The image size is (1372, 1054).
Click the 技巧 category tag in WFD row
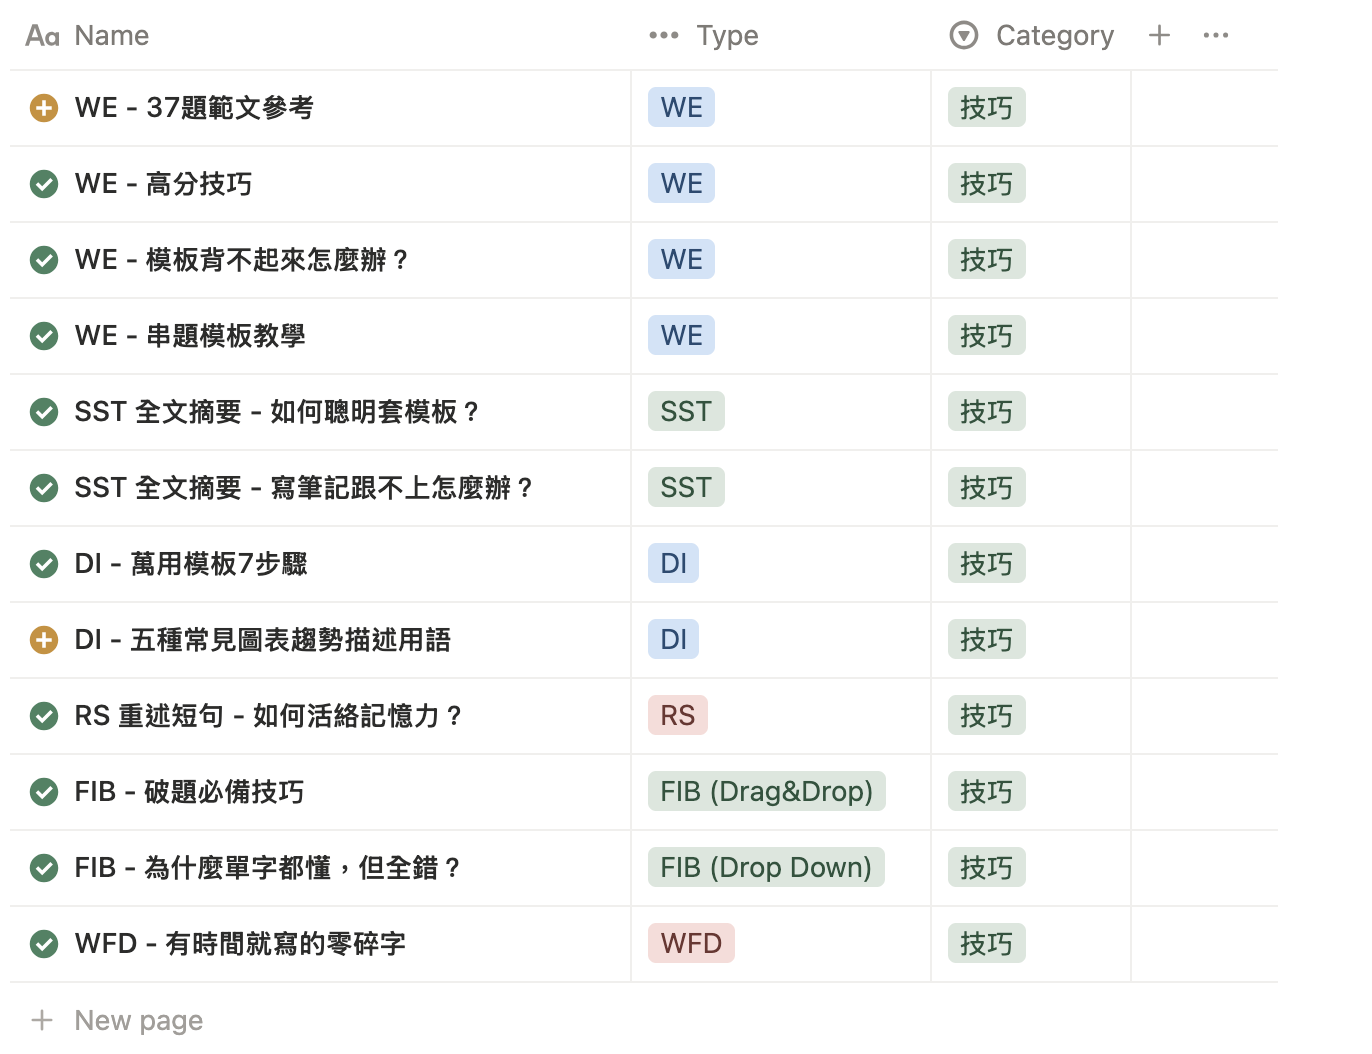click(x=987, y=944)
